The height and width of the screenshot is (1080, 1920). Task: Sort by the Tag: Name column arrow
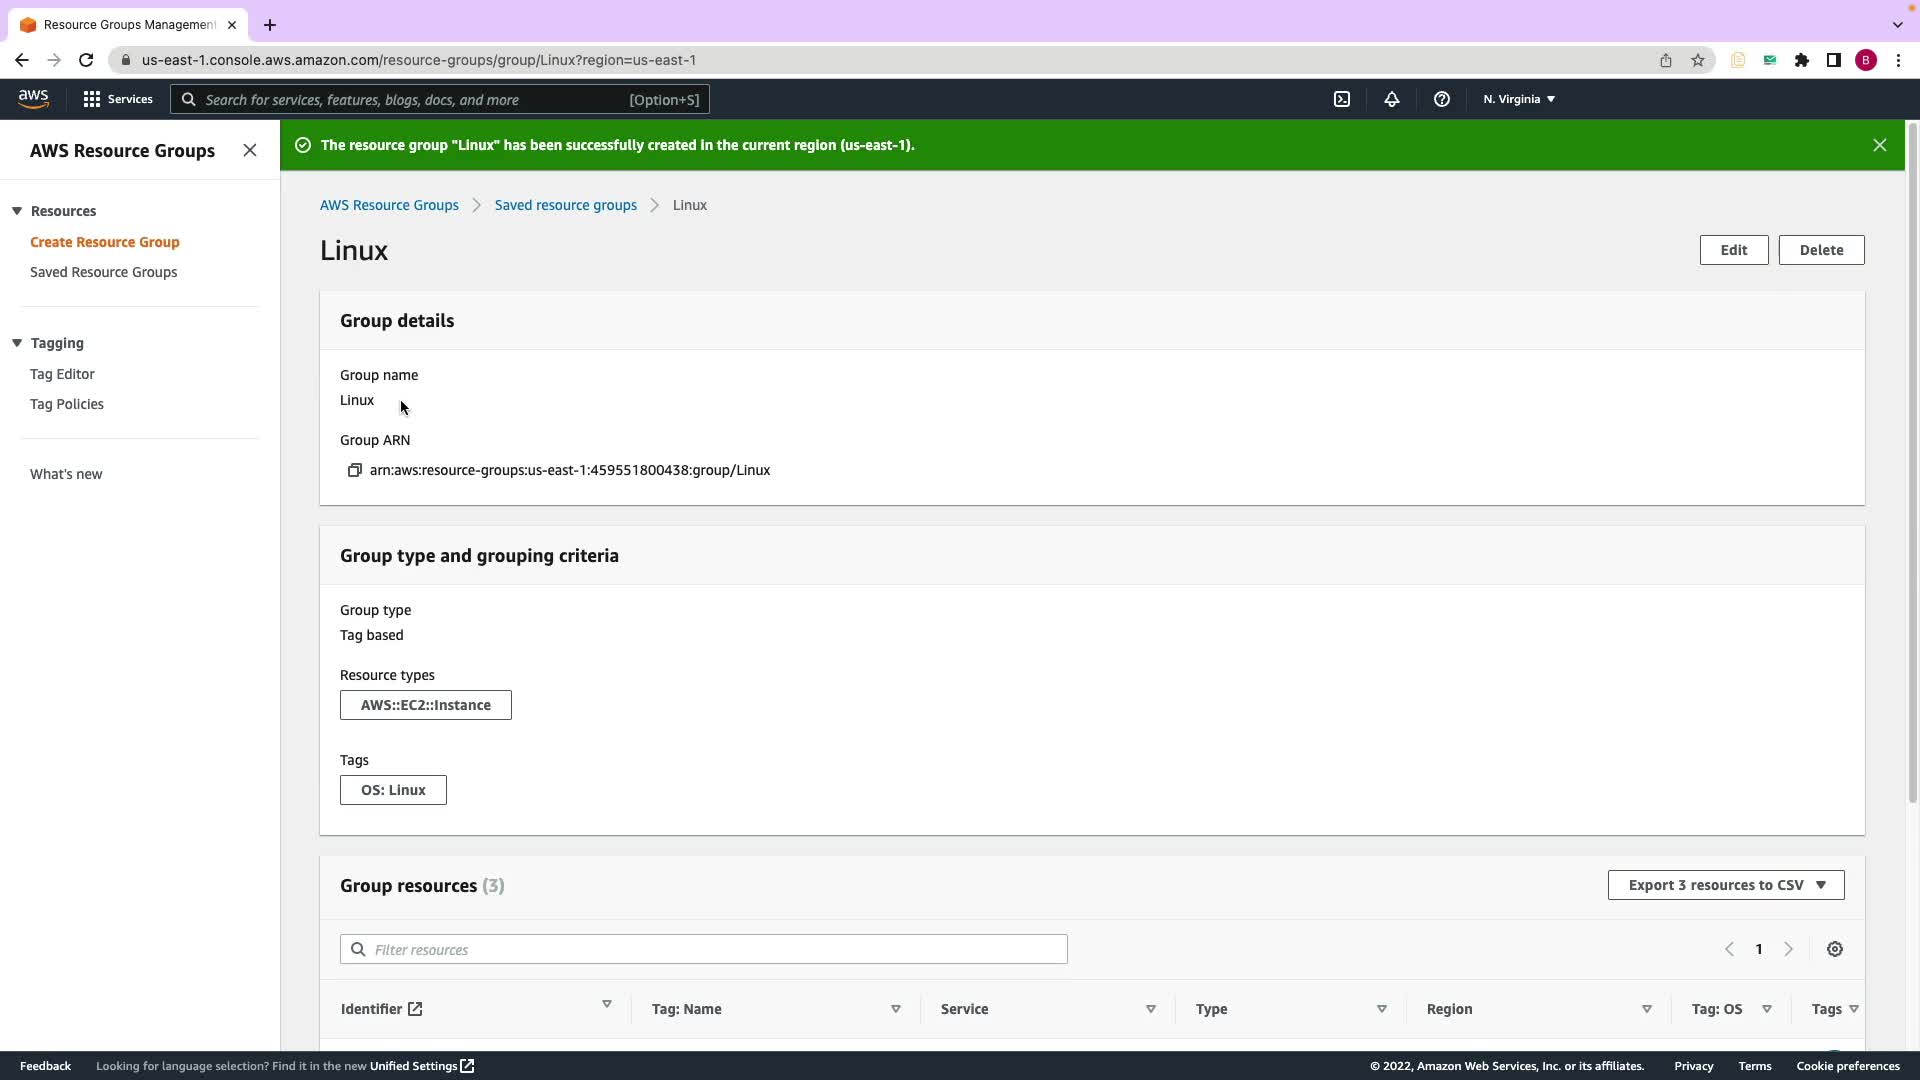pos(895,1009)
